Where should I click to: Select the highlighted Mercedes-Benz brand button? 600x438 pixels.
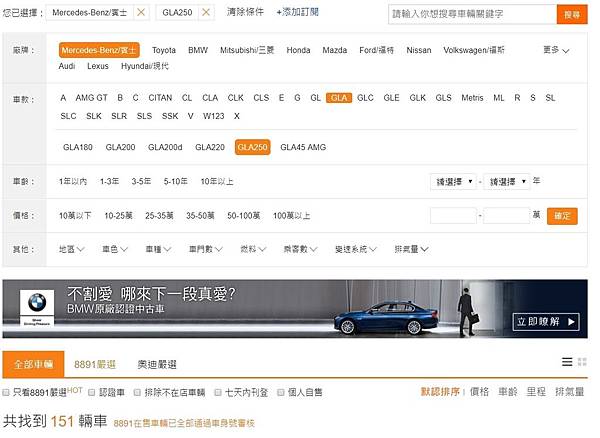pyautogui.click(x=99, y=50)
